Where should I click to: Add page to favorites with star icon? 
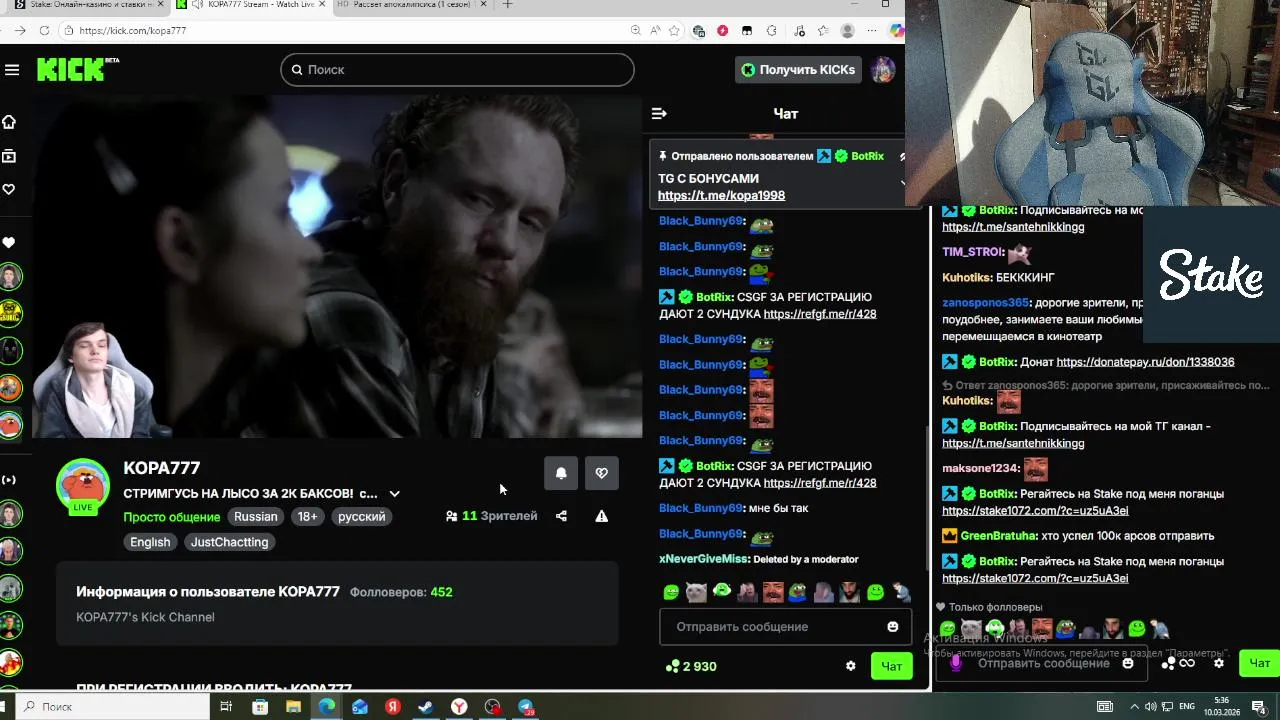[675, 30]
